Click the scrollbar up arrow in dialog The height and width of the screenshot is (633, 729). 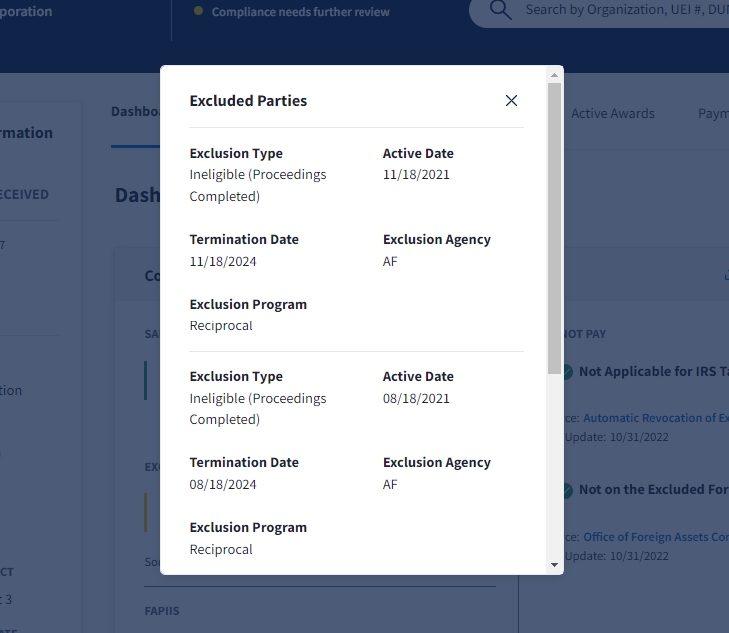click(554, 74)
